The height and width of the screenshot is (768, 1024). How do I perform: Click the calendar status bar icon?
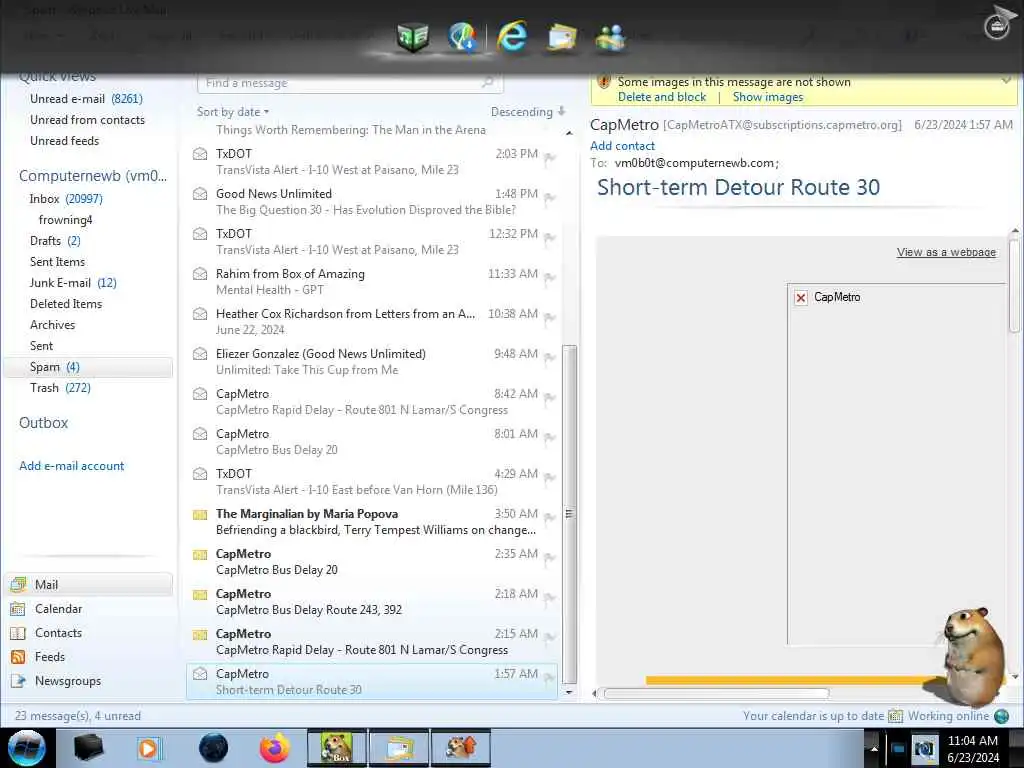coord(895,716)
